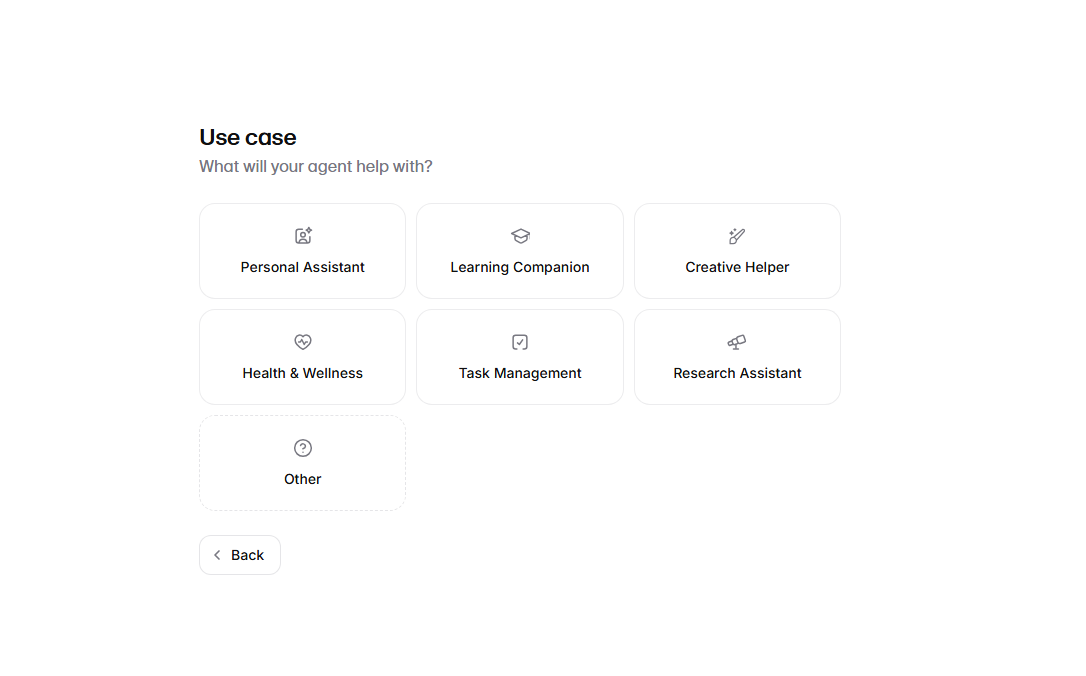Image resolution: width=1086 pixels, height=676 pixels.
Task: Click the left chevron beside Back
Action: pos(217,555)
